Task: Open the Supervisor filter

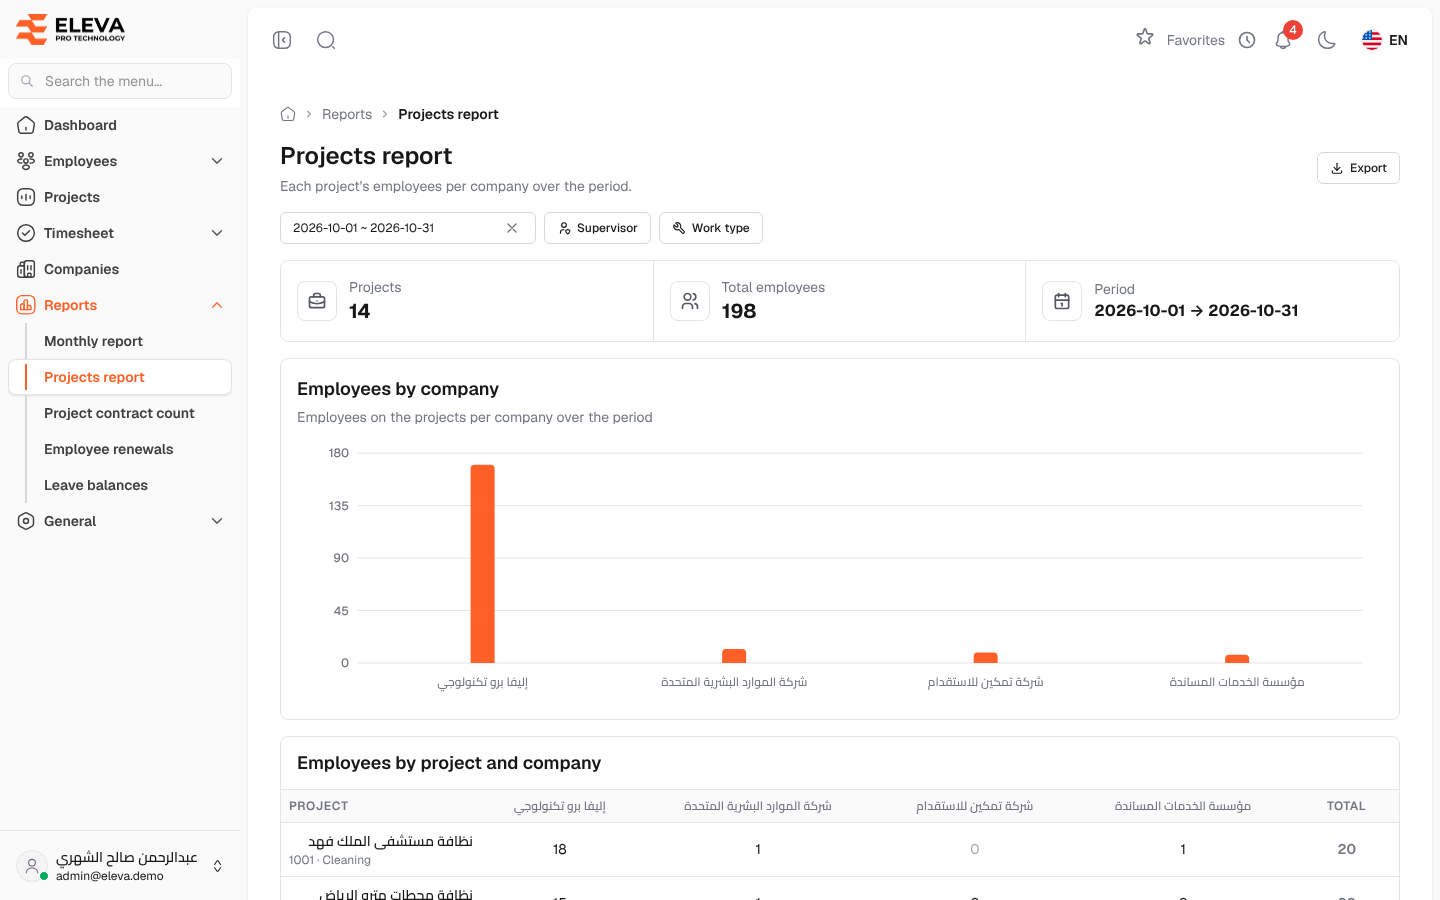Action: pos(597,228)
